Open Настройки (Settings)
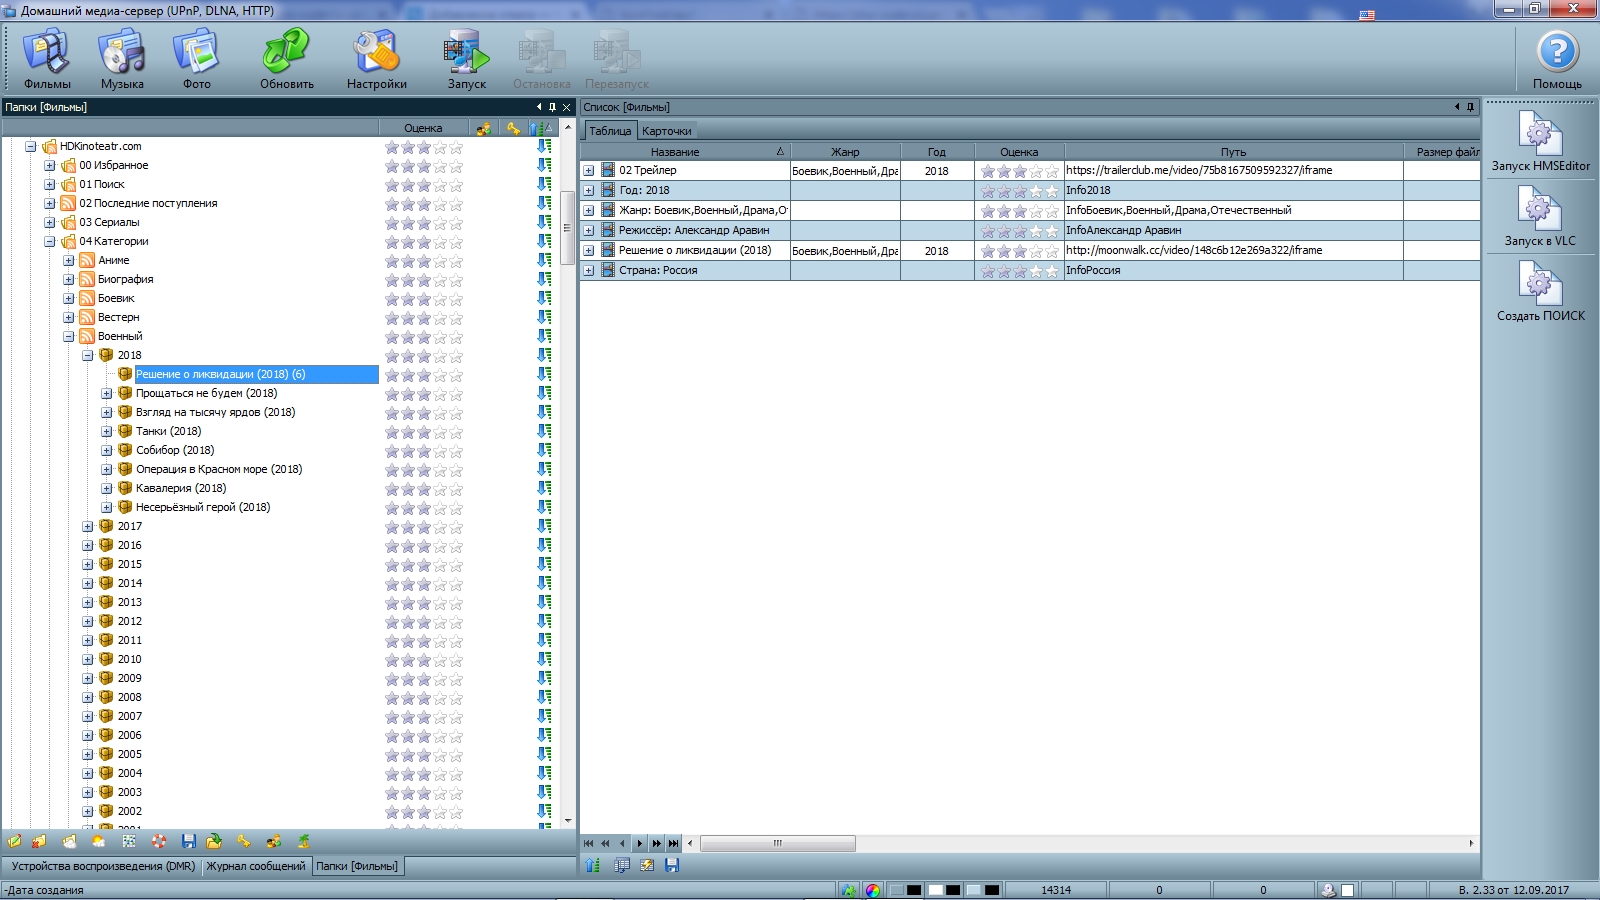 click(376, 58)
